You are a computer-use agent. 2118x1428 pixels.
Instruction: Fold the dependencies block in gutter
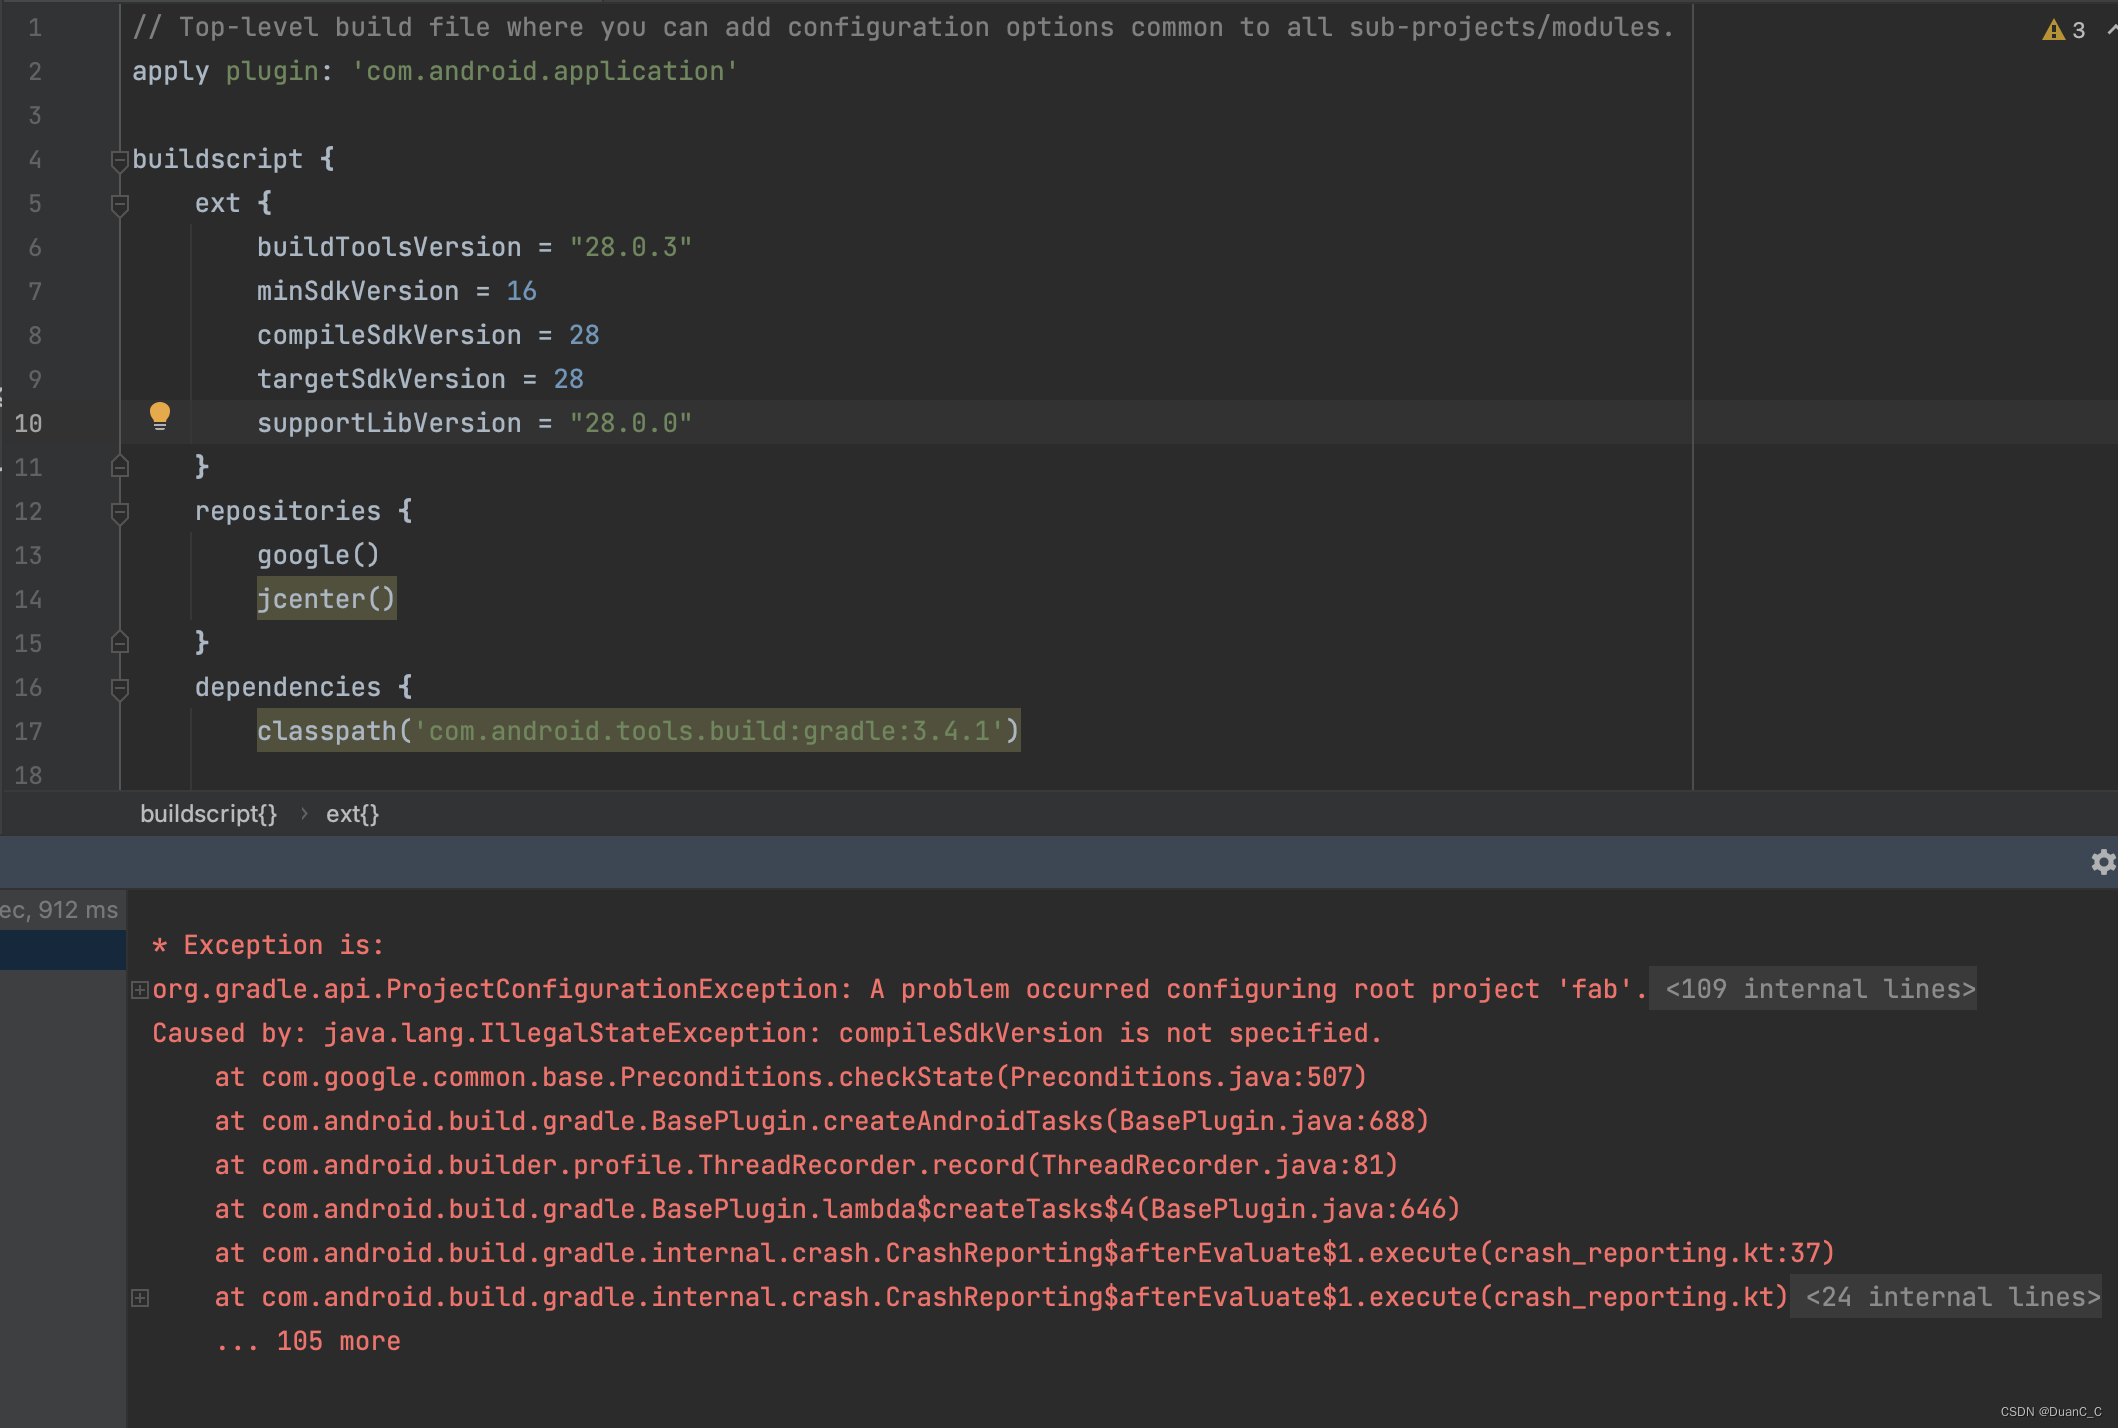pos(120,688)
